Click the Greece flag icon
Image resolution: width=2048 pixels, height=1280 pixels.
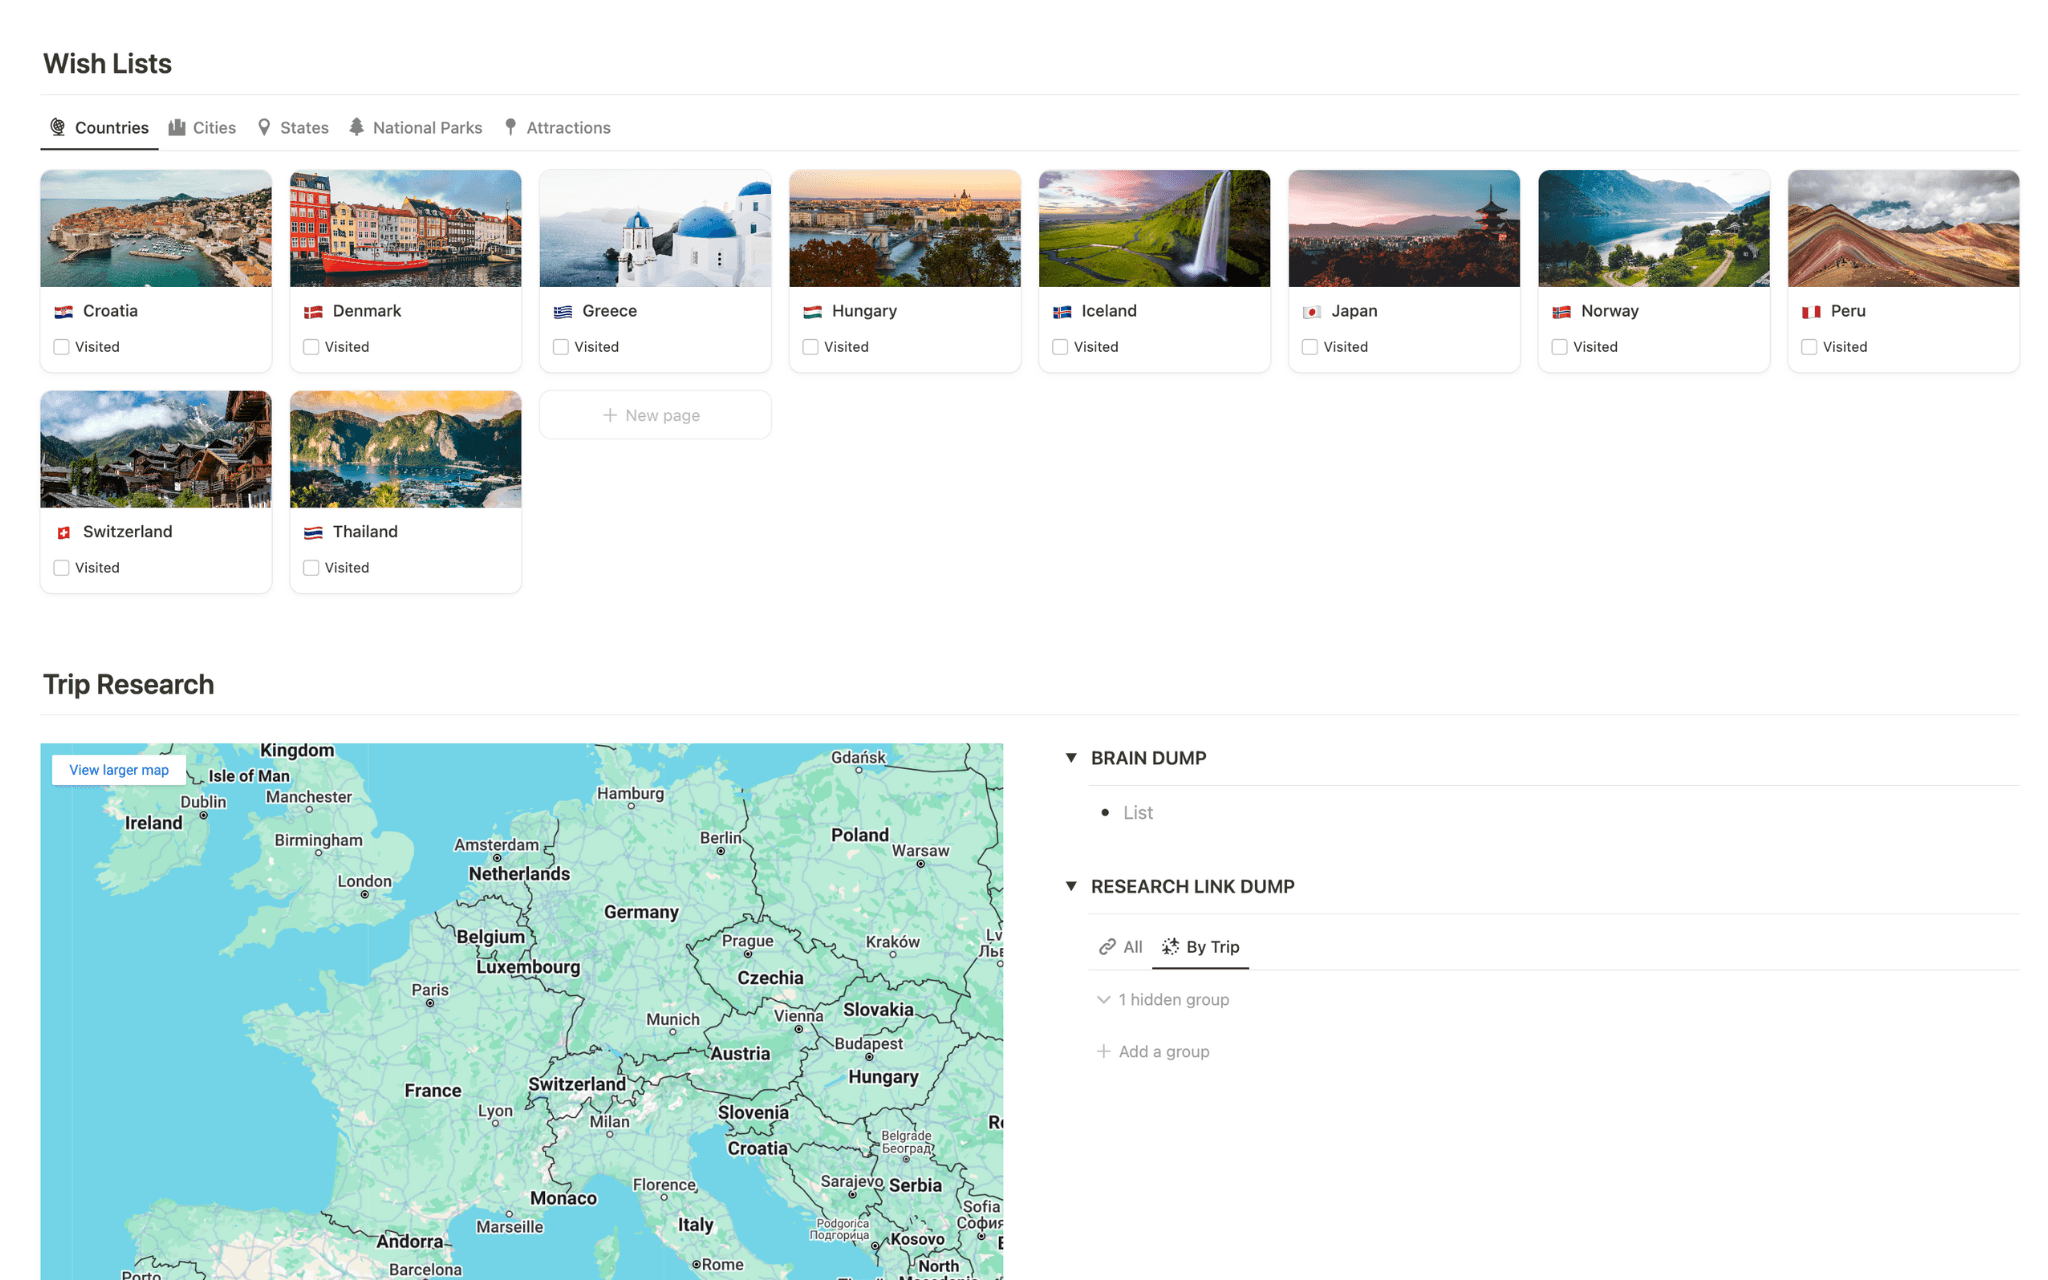coord(563,312)
